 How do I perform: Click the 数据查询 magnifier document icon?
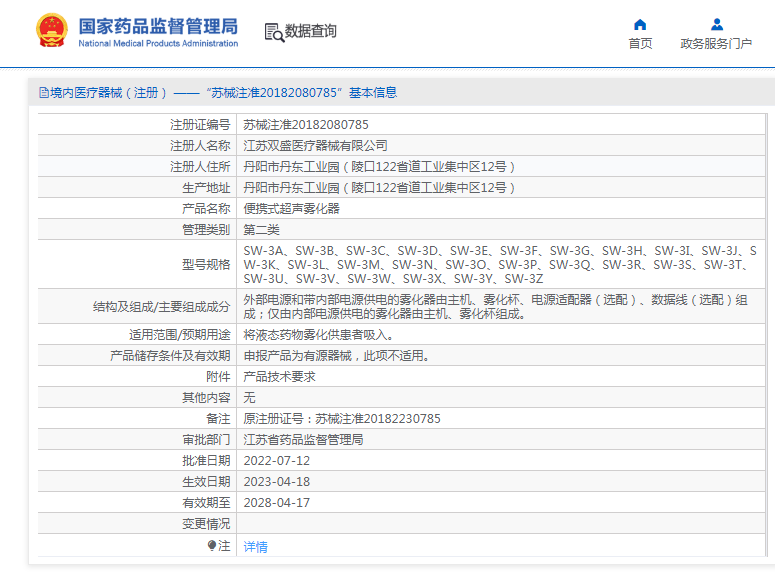(x=273, y=32)
